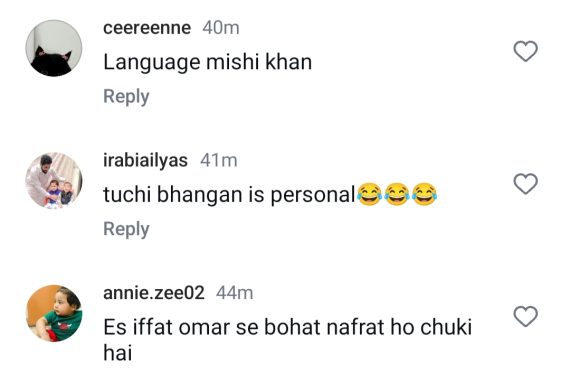Click the middle laughing-tears emoji

pos(397,194)
